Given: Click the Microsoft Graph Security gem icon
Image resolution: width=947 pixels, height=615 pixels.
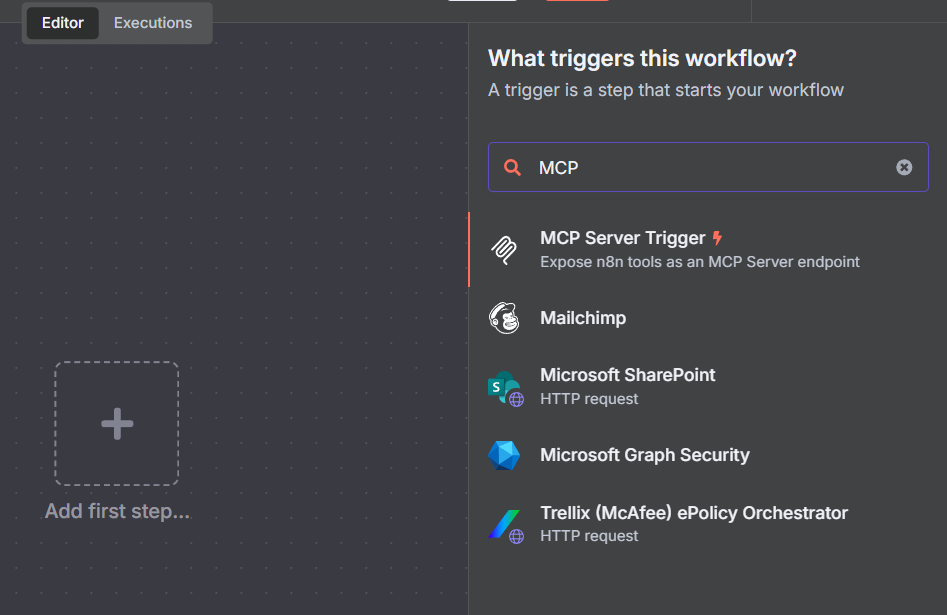Looking at the screenshot, I should click(504, 456).
